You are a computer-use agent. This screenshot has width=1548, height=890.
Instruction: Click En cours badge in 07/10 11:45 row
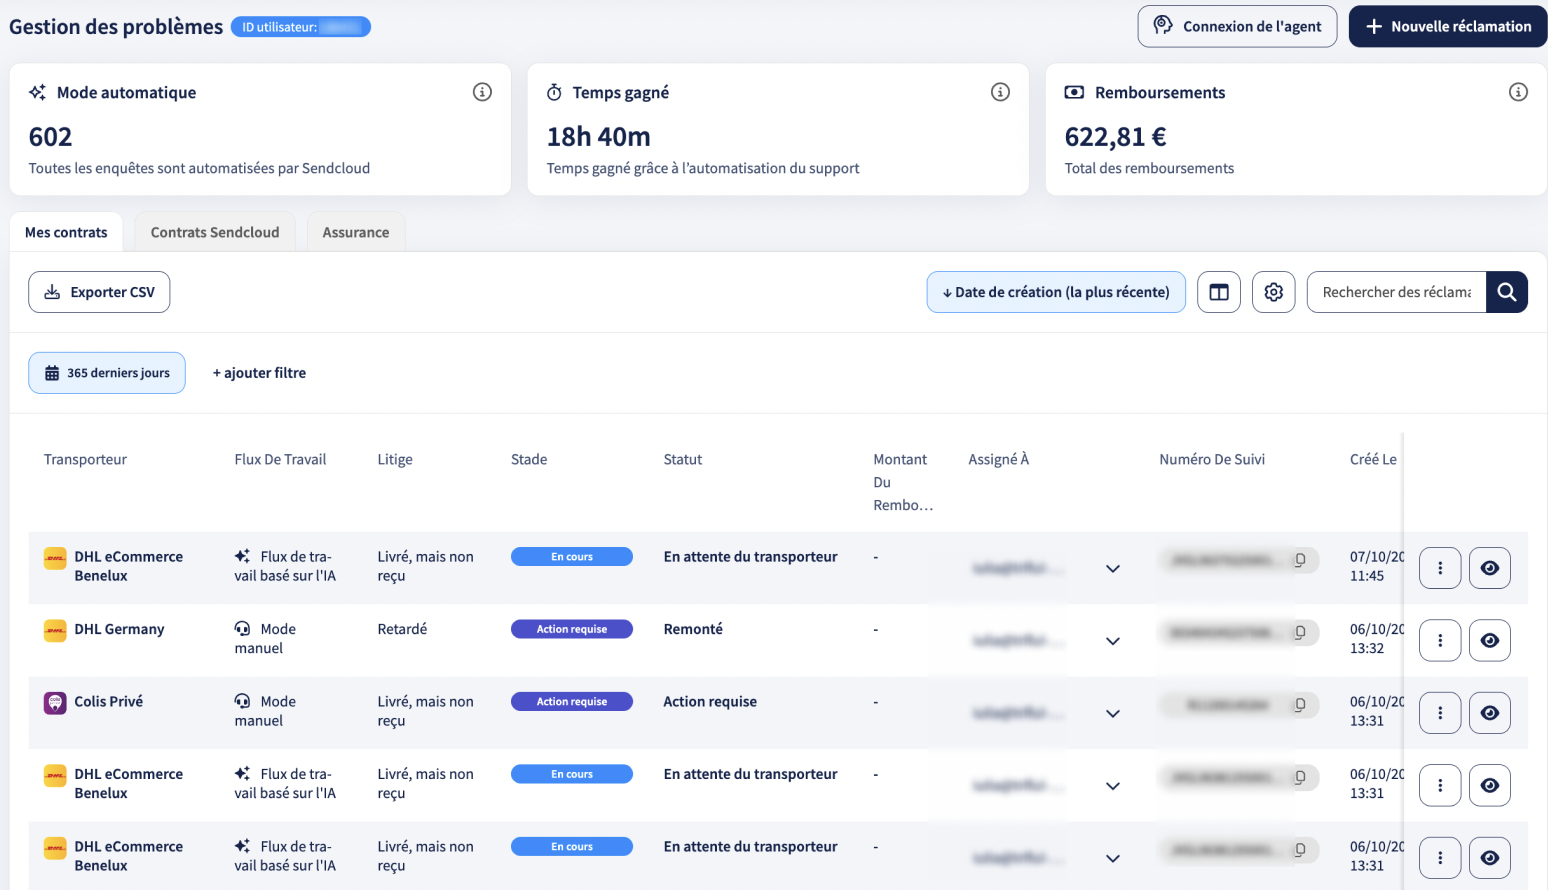572,557
